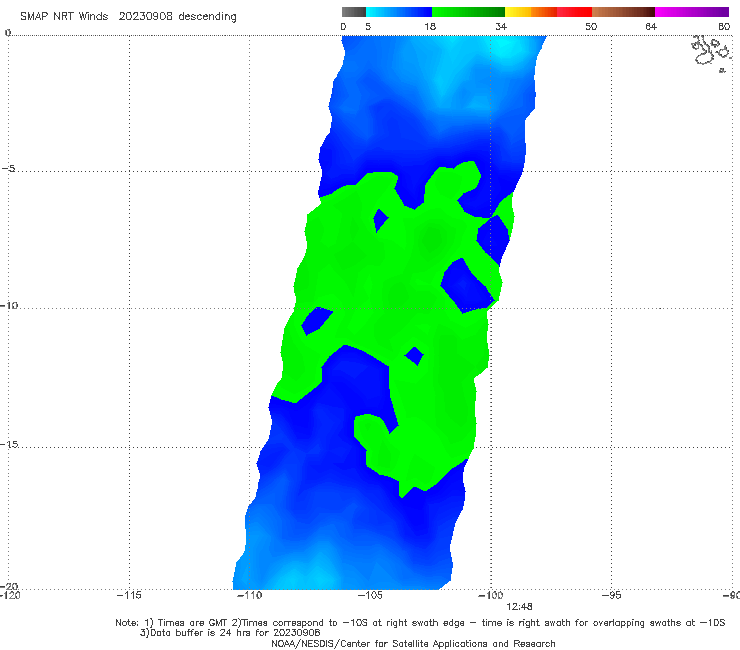Click the -15 latitude axis label
Screen dimensions: 740x650
pos(8,444)
